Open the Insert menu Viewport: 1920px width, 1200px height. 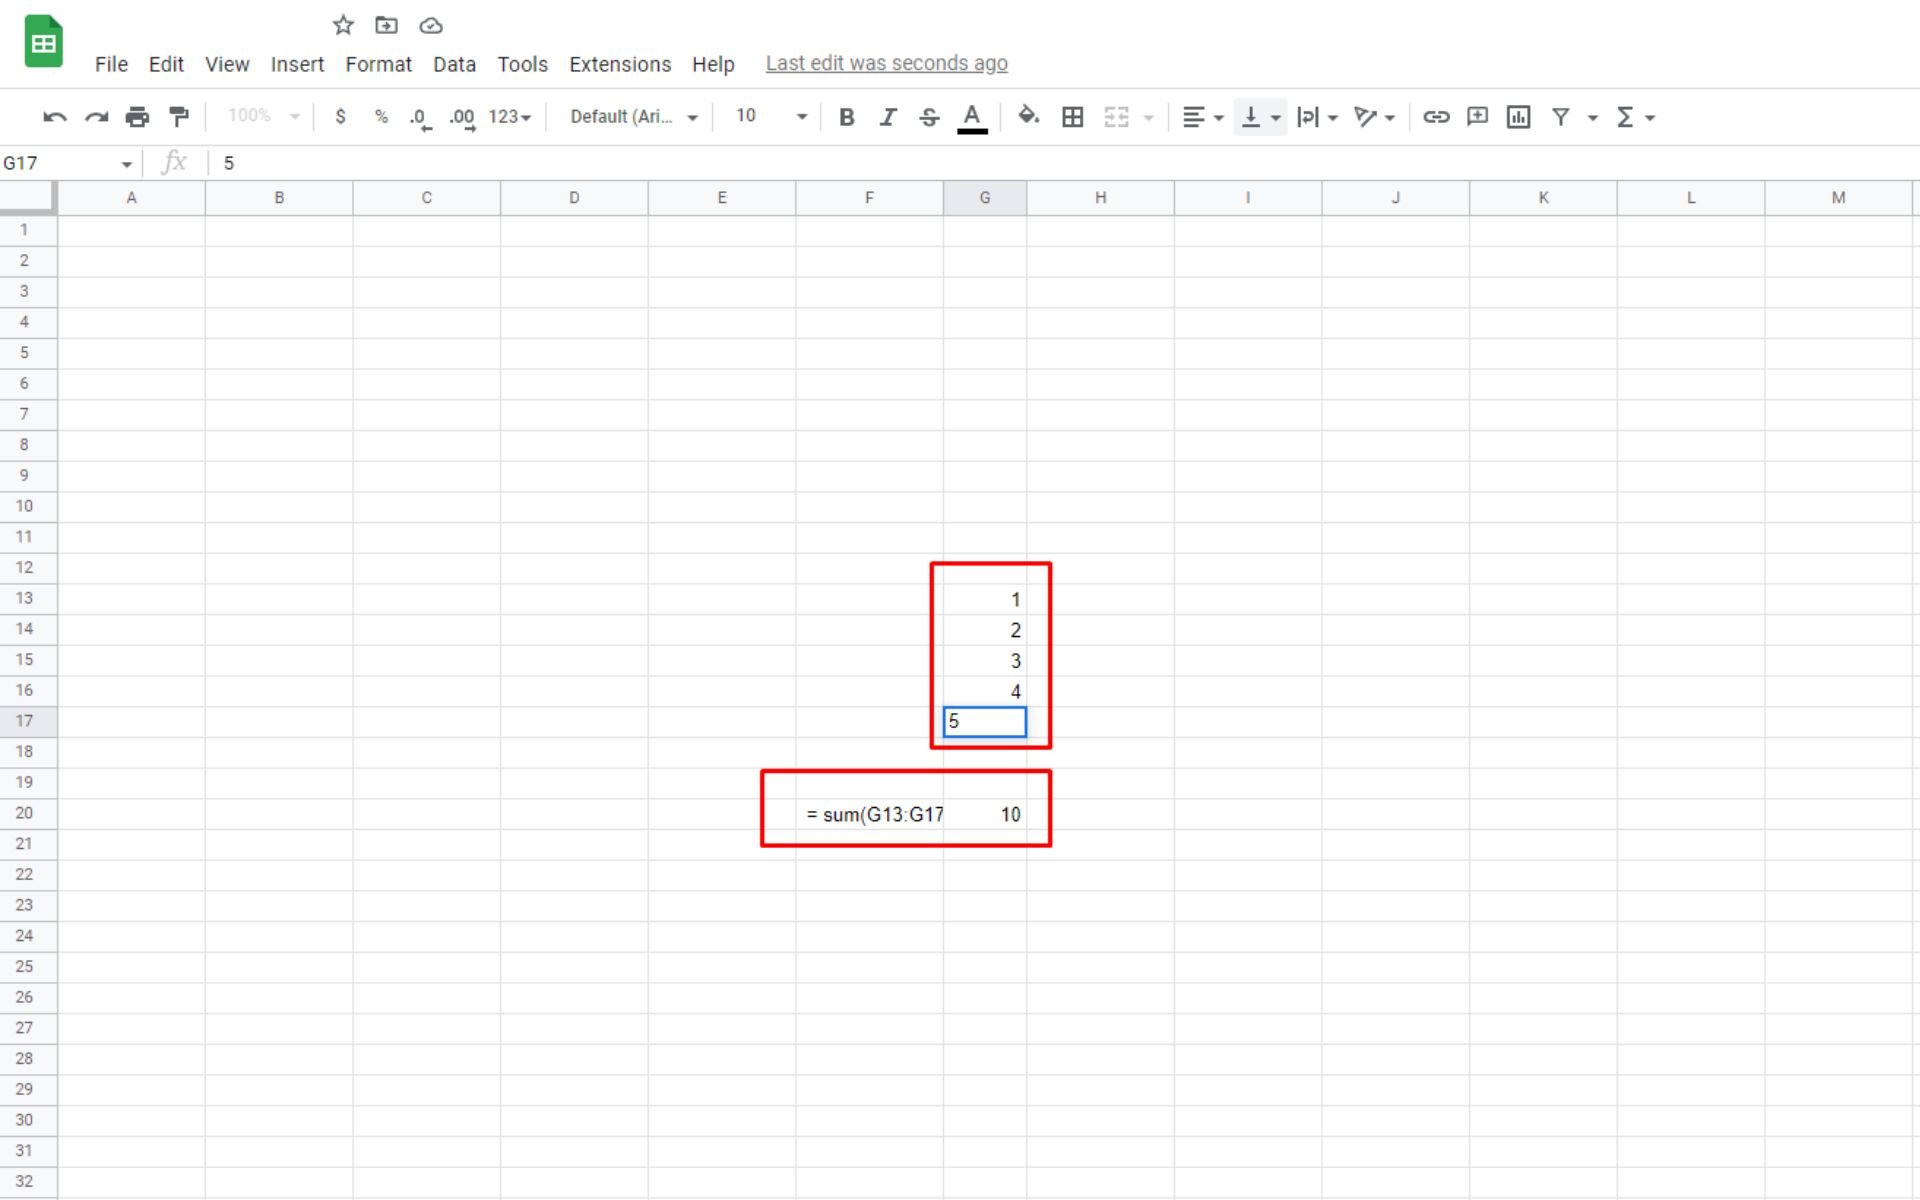[297, 64]
